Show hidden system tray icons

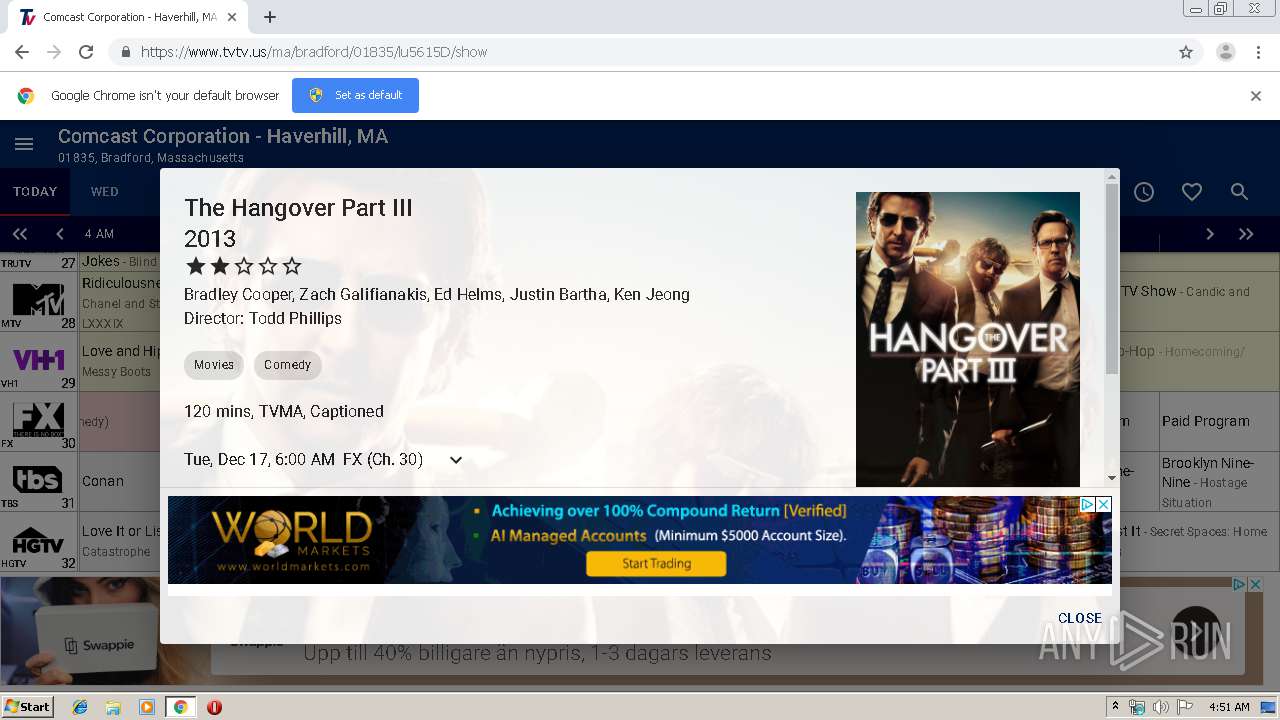1116,707
